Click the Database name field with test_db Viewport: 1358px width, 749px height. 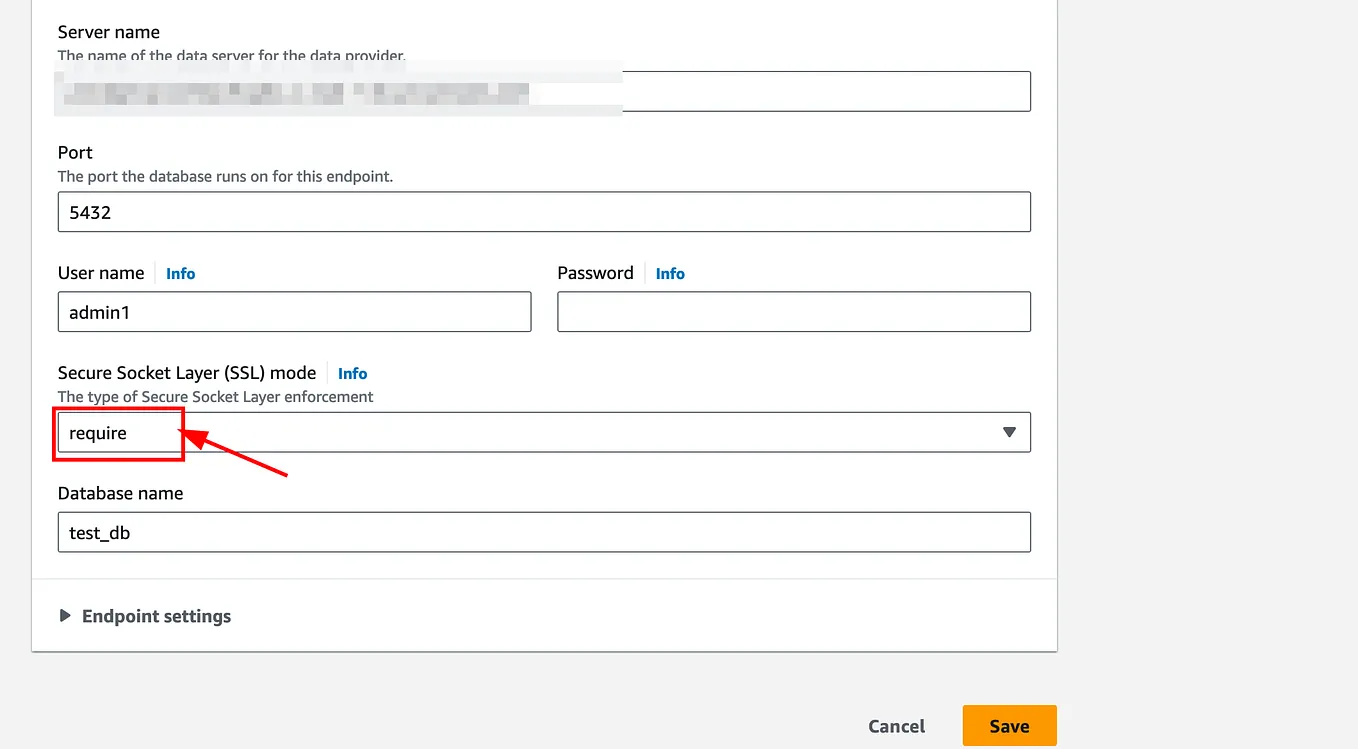tap(544, 532)
